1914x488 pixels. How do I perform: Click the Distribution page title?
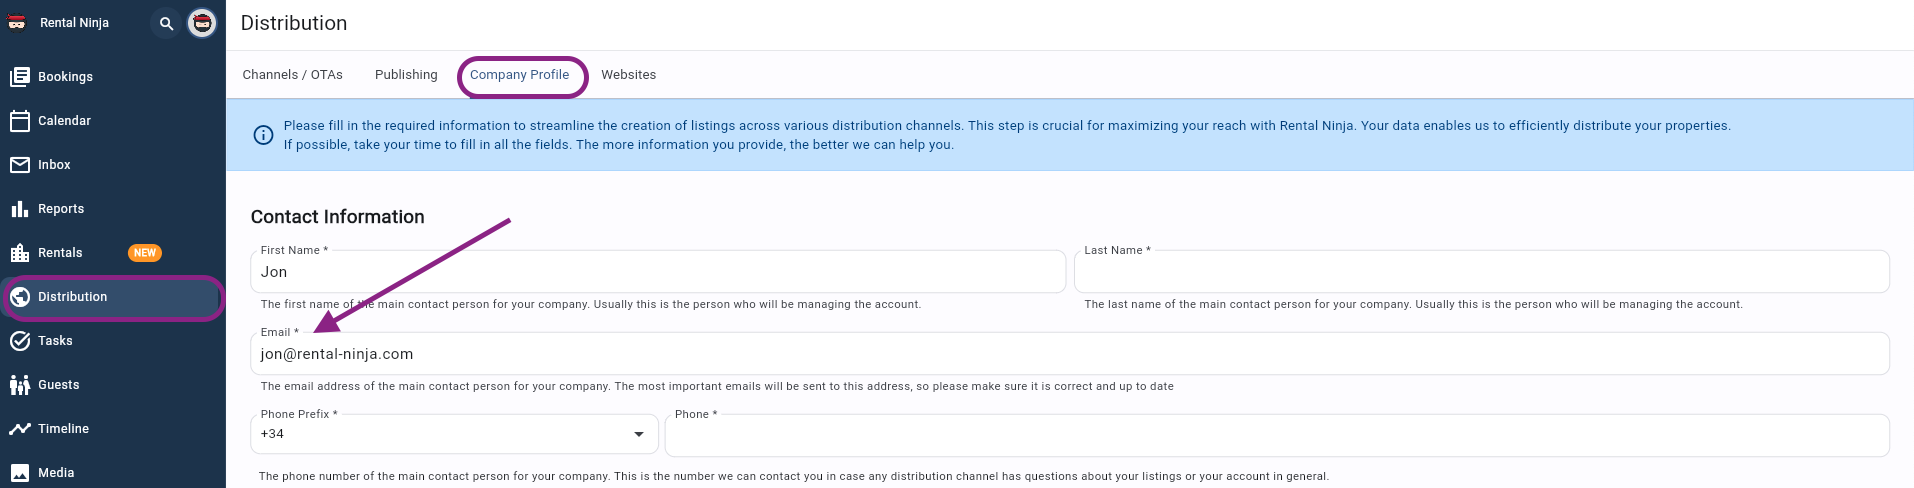point(294,23)
